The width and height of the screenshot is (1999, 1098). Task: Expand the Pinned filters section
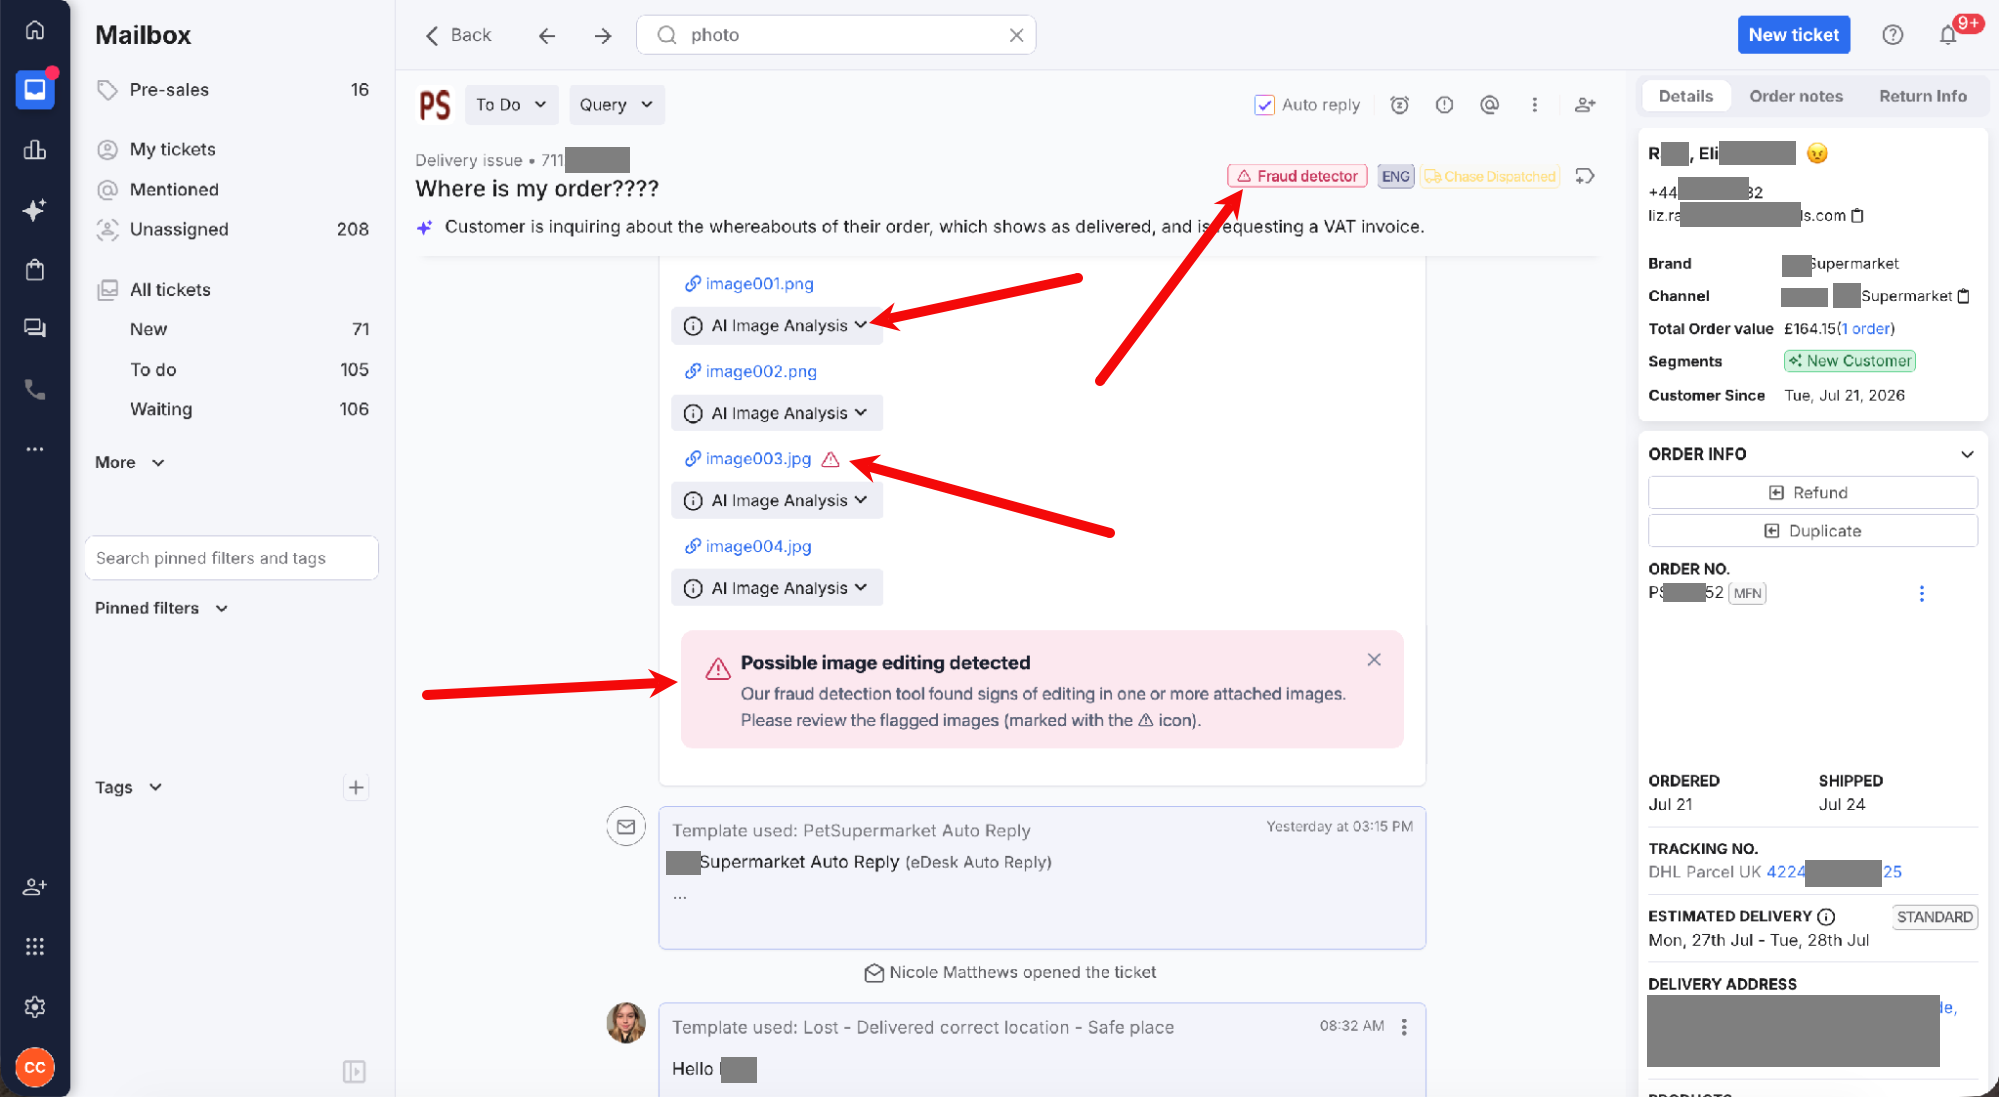(162, 609)
